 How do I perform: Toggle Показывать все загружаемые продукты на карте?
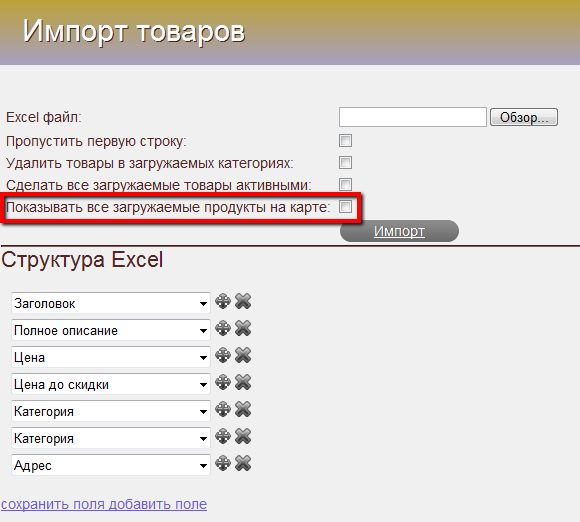[345, 206]
